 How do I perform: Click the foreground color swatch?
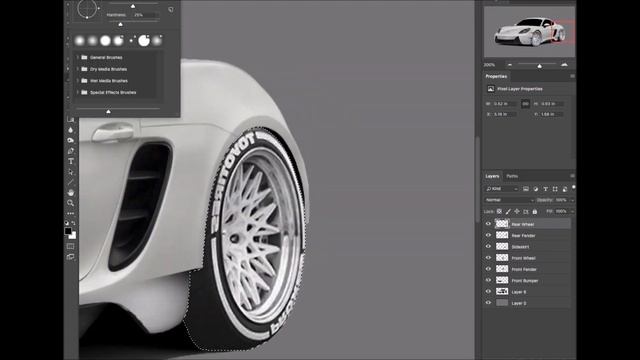68,231
